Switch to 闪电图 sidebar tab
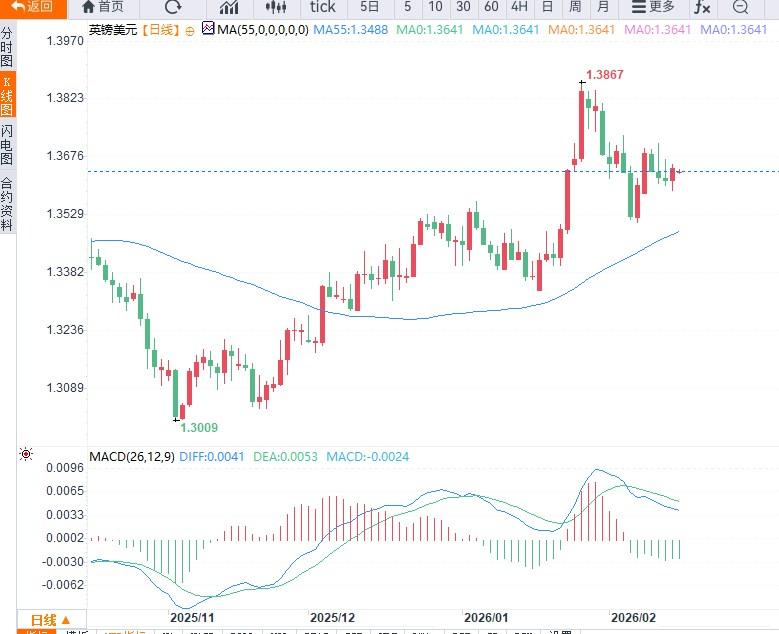Viewport: 779px width, 634px height. 7,145
